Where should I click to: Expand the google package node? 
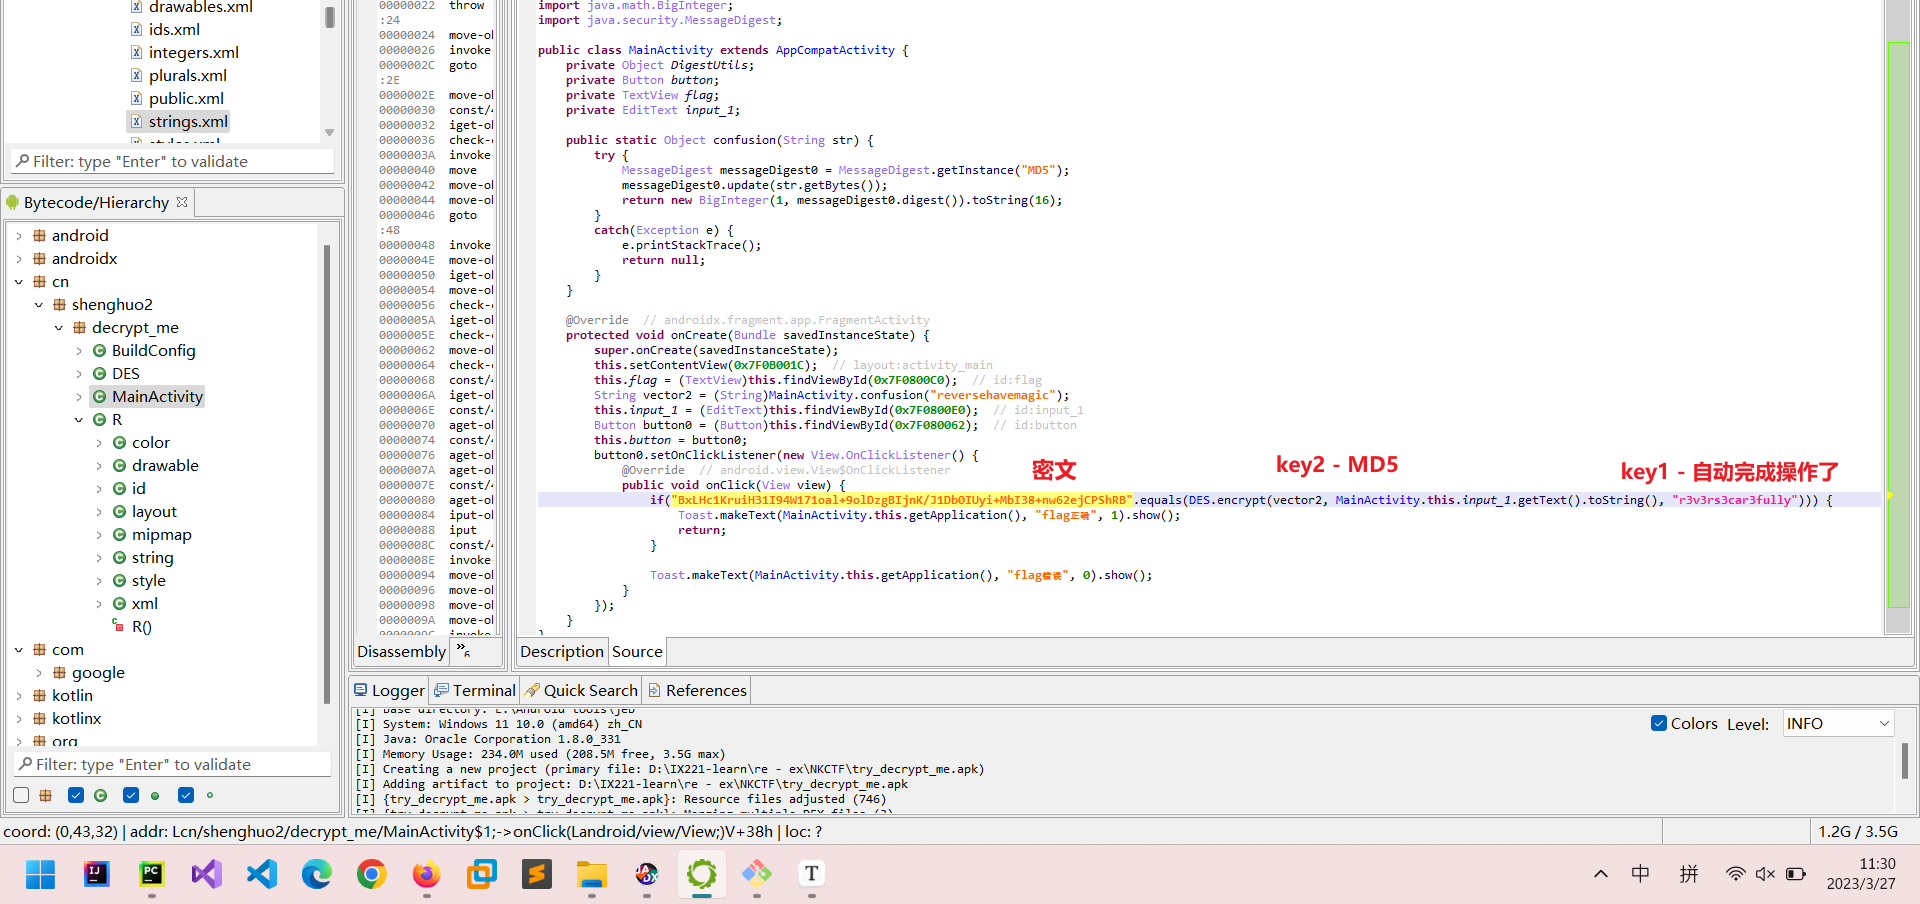(39, 673)
